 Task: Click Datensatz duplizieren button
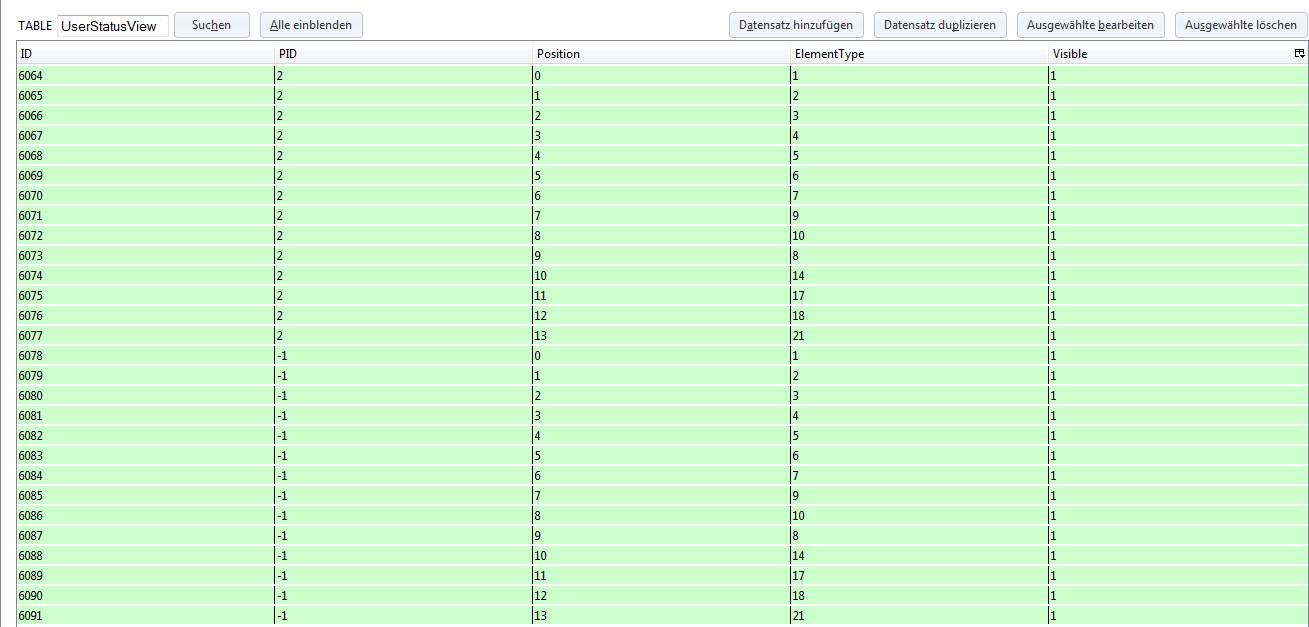point(940,25)
